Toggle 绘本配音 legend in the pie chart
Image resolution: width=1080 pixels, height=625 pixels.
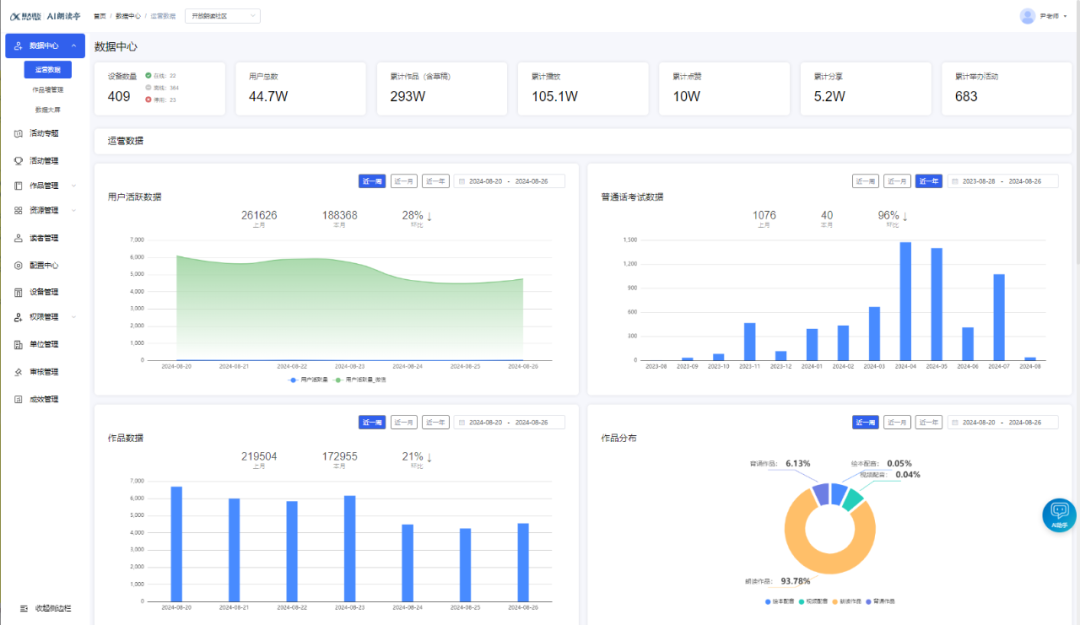click(778, 602)
